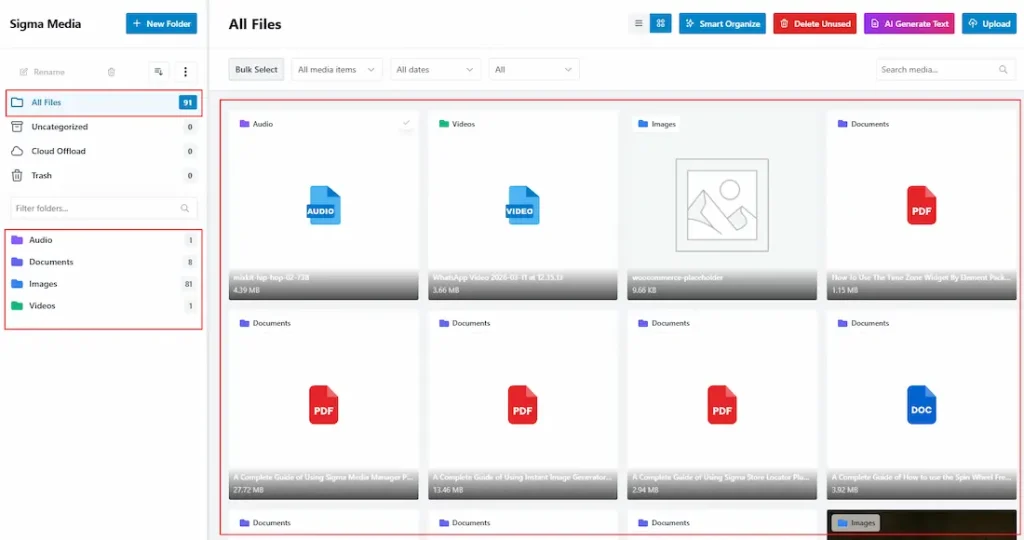This screenshot has height=540, width=1024.
Task: Click the blue VIDEO file icon
Action: tap(522, 206)
